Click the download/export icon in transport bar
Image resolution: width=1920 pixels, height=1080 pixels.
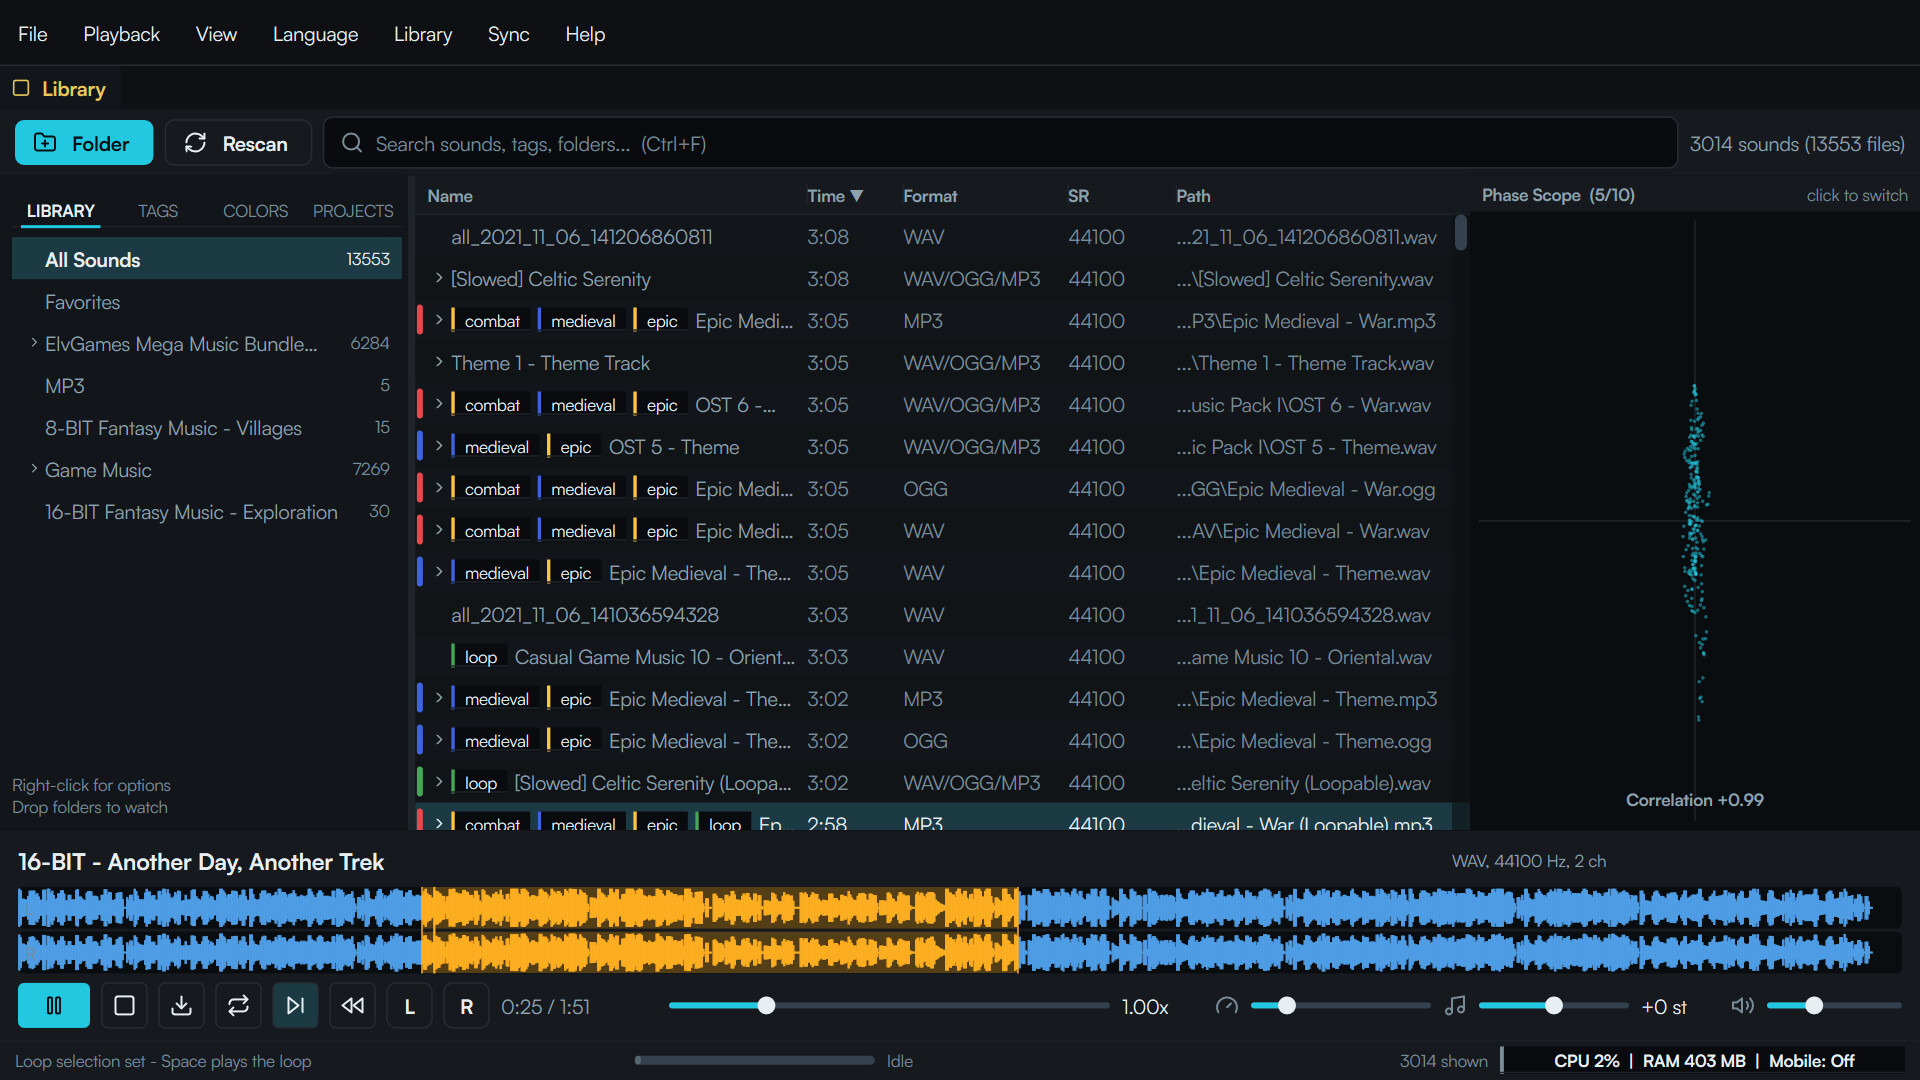(x=181, y=1006)
